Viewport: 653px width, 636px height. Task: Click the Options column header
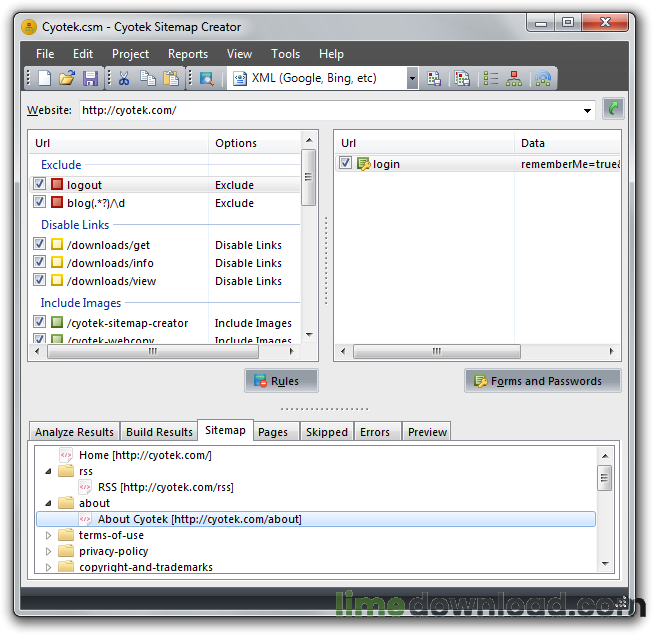[x=254, y=143]
